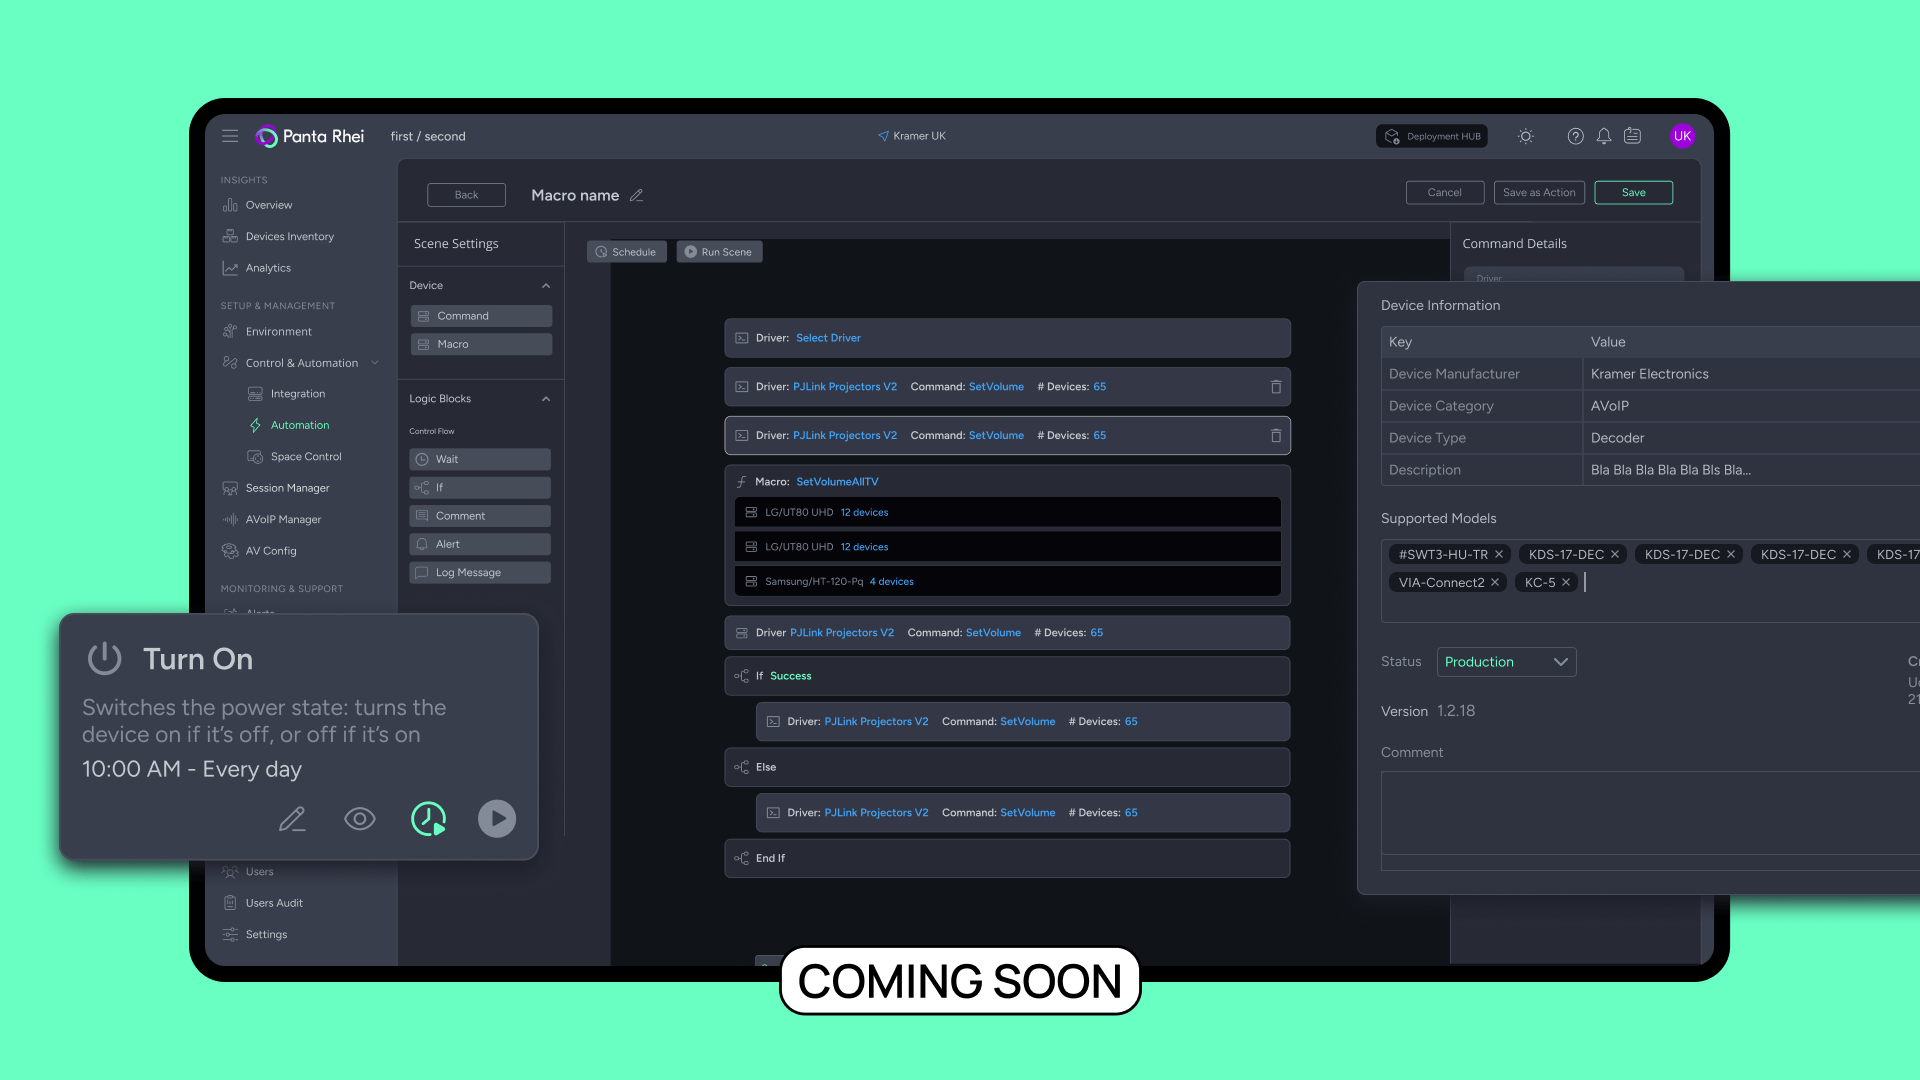Click the Turn On power icon
Image resolution: width=1920 pixels, height=1080 pixels.
[104, 658]
